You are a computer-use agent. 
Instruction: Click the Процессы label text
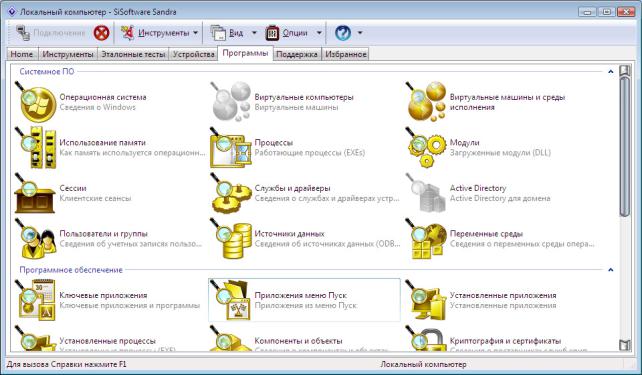[x=274, y=143]
